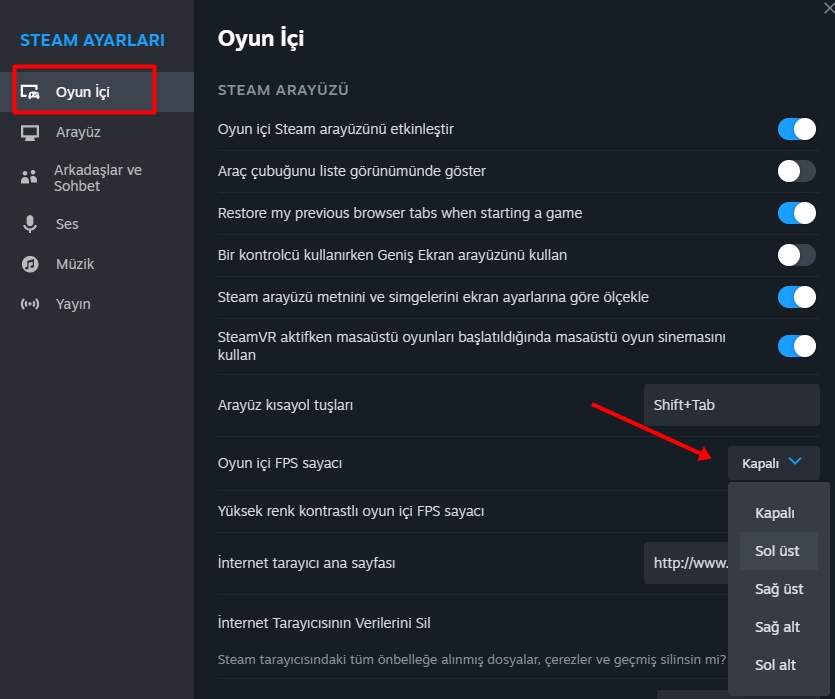Open the Müzik settings section
Viewport: 835px width, 699px height.
tap(97, 264)
